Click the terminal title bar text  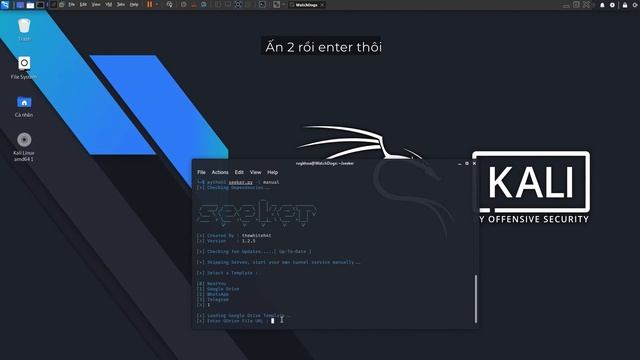pos(325,163)
